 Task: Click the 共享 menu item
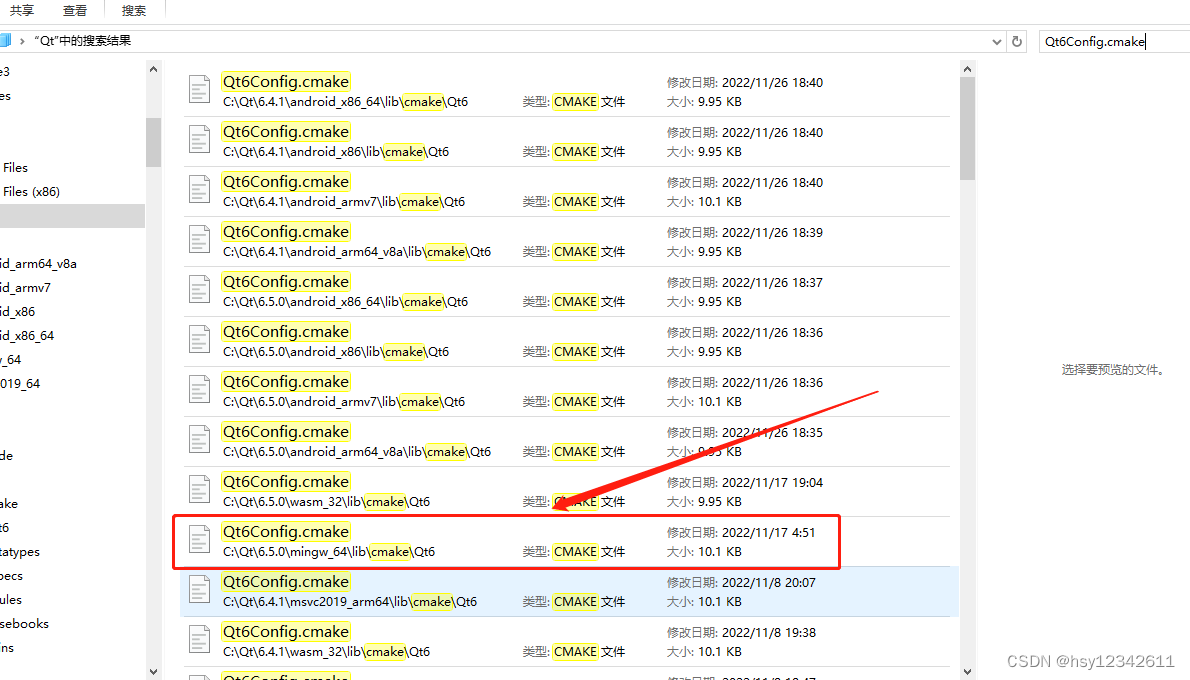(23, 10)
